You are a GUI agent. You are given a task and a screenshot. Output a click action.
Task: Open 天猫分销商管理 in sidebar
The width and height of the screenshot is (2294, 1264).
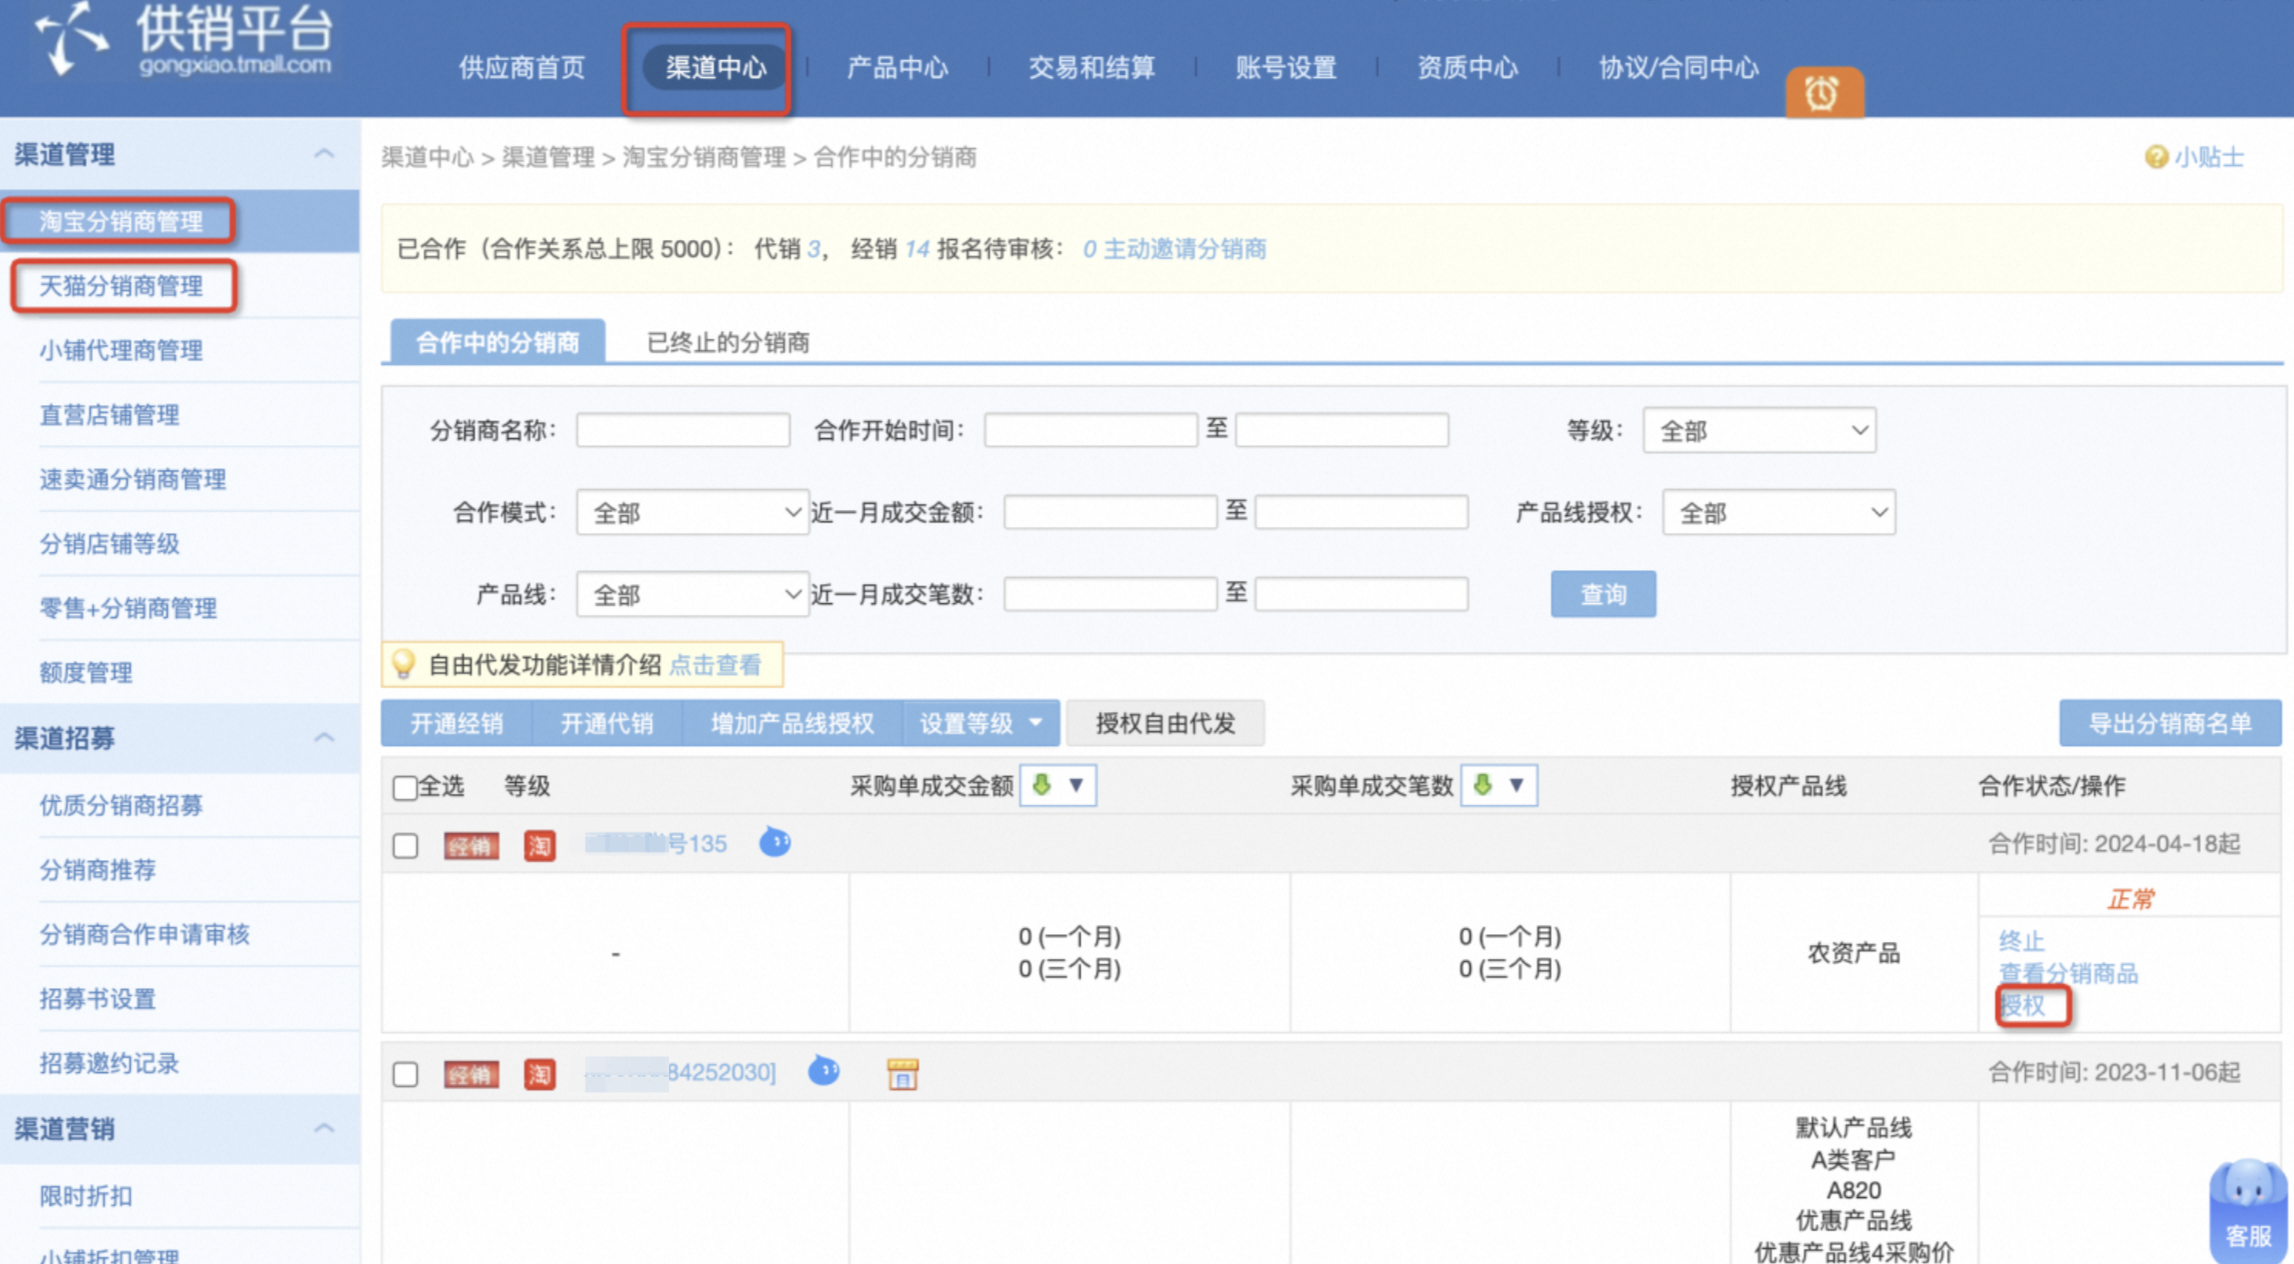coord(121,286)
